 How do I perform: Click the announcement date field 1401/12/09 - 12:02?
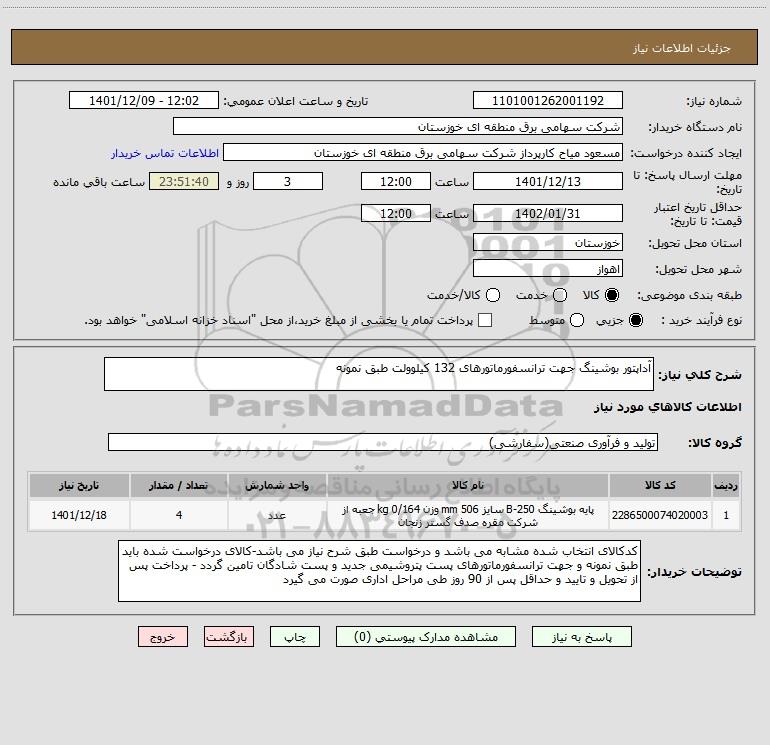tap(144, 101)
